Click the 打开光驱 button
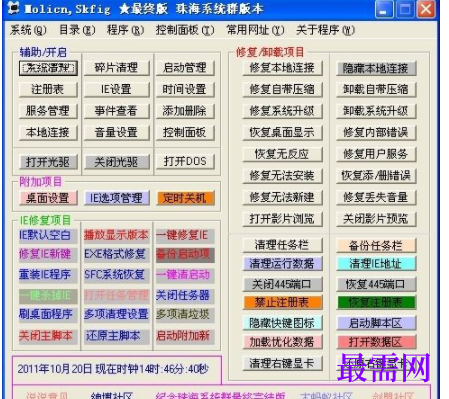The image size is (449, 399). click(x=48, y=162)
